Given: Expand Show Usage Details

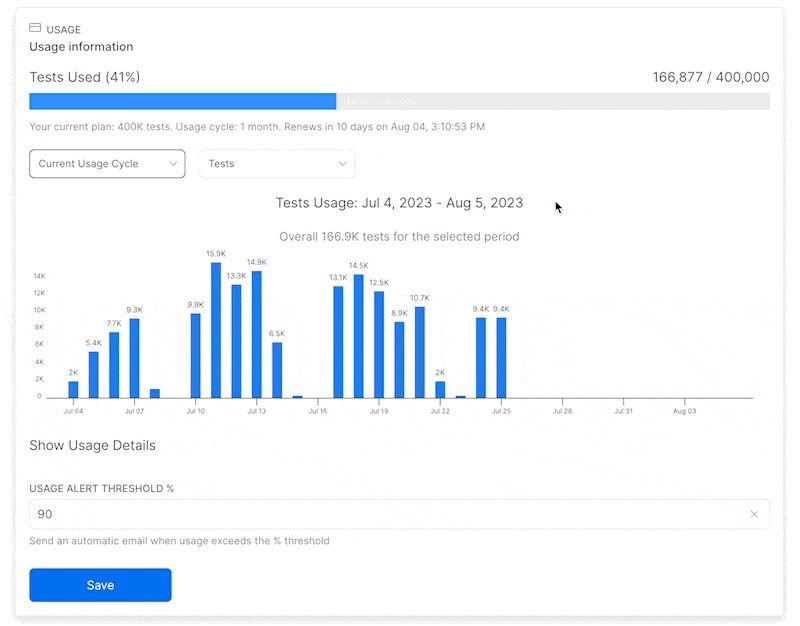Looking at the screenshot, I should tap(92, 445).
